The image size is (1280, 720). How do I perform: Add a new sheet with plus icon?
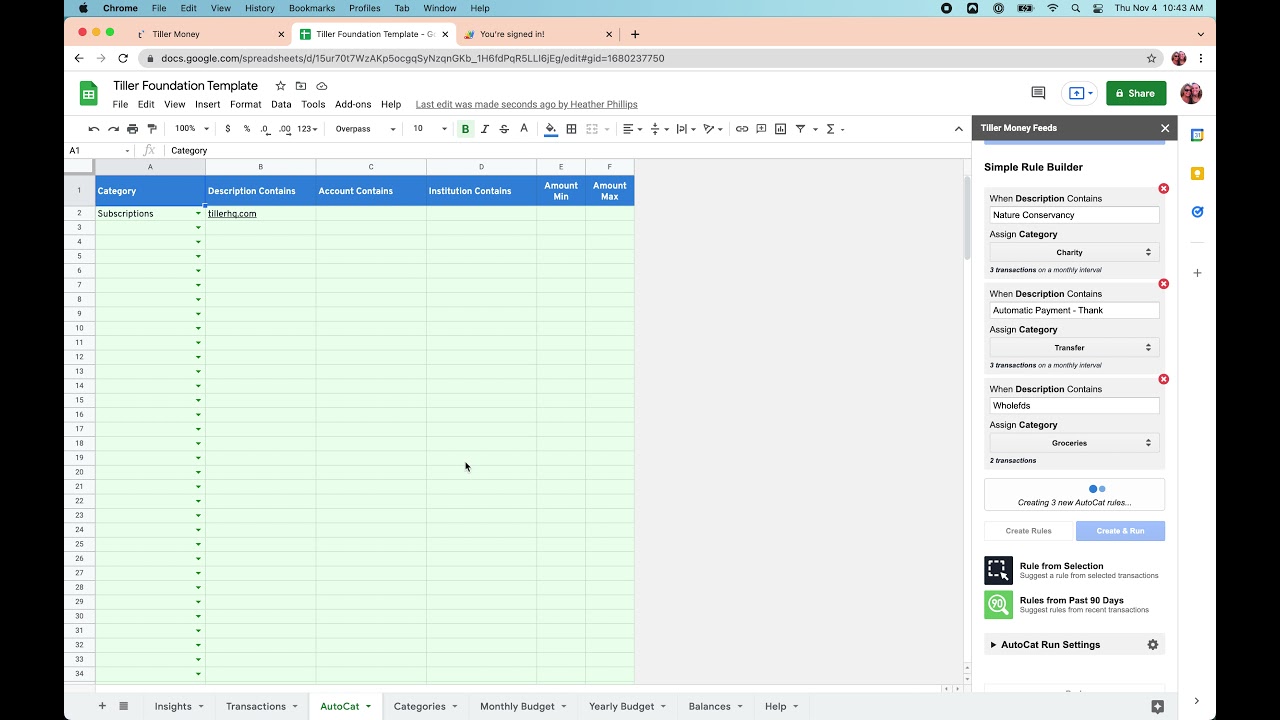102,706
